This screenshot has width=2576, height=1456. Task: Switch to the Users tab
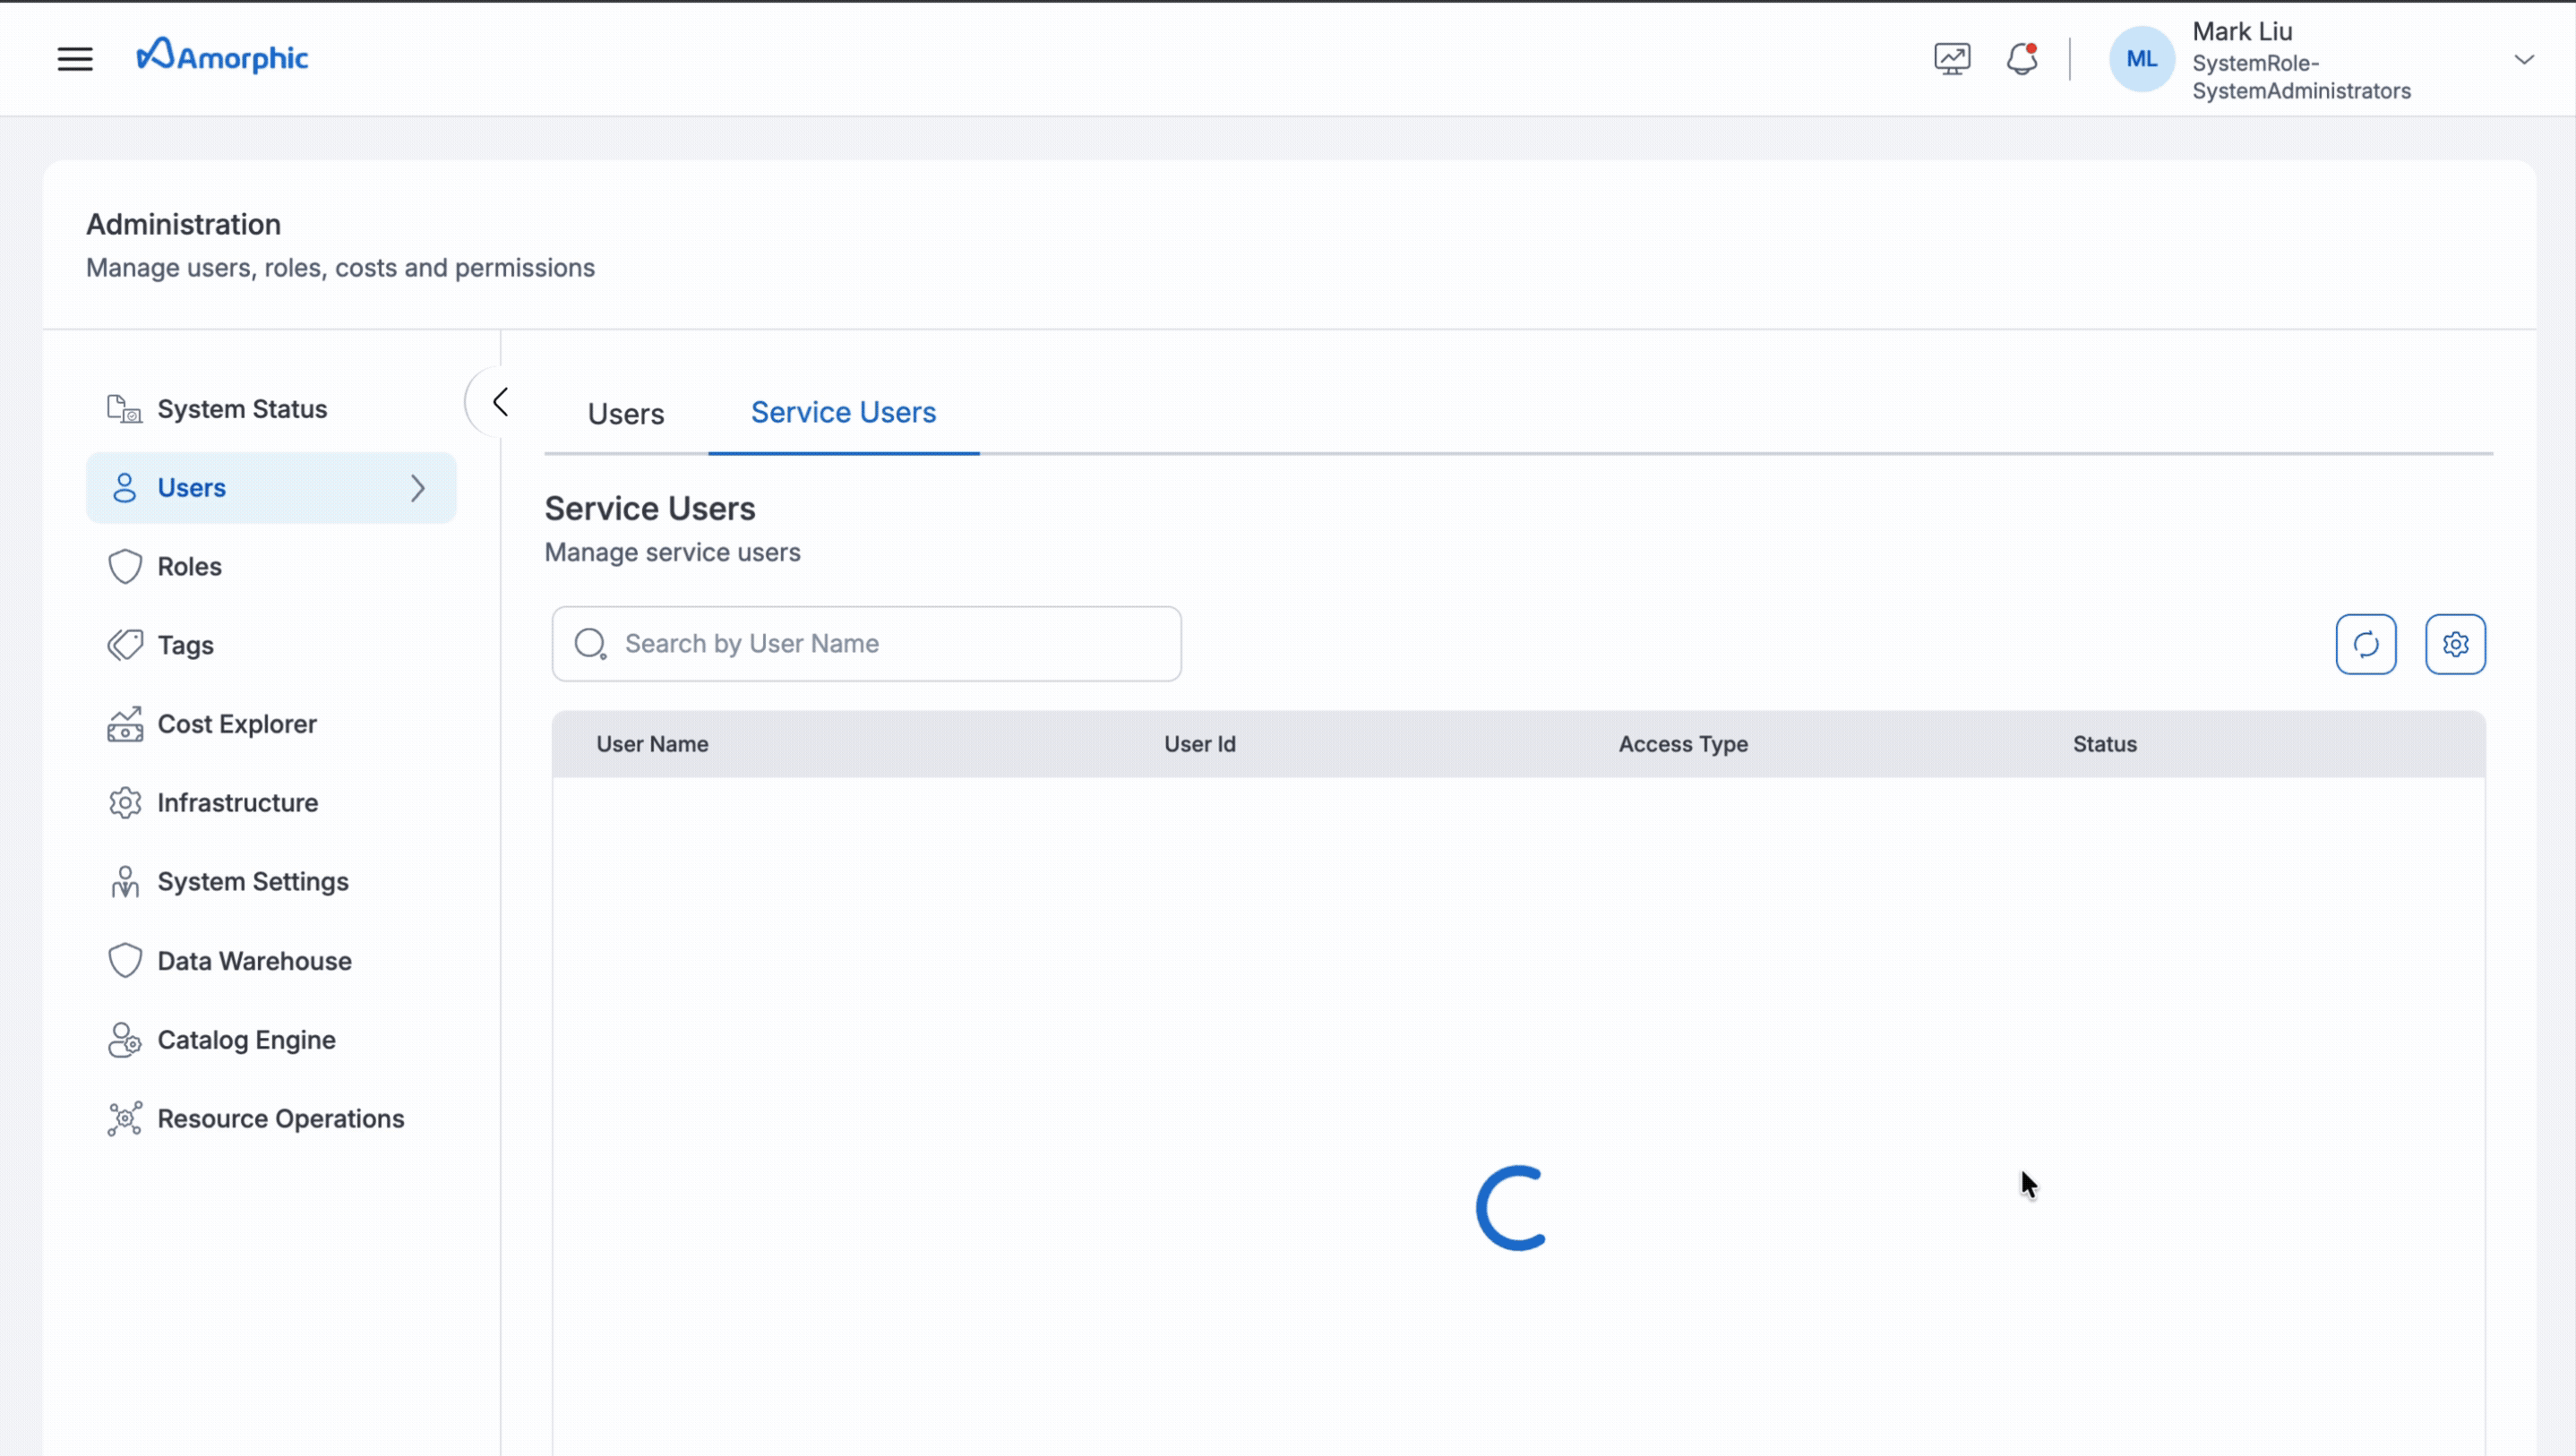[626, 413]
